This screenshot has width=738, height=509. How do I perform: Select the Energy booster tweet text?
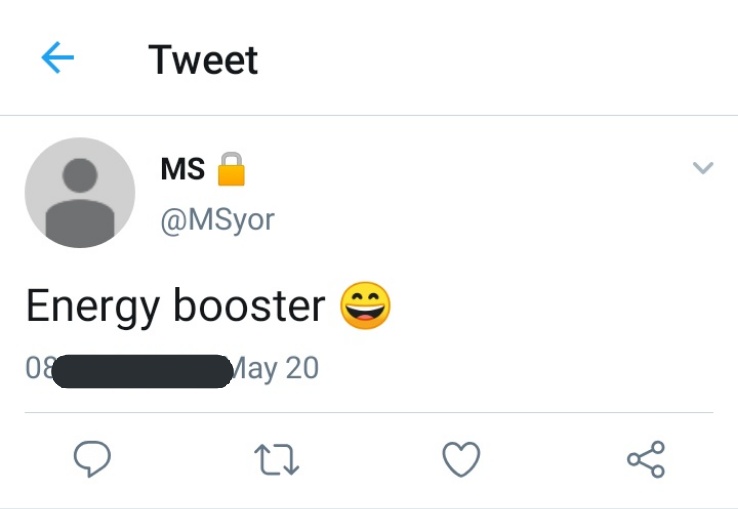click(176, 306)
